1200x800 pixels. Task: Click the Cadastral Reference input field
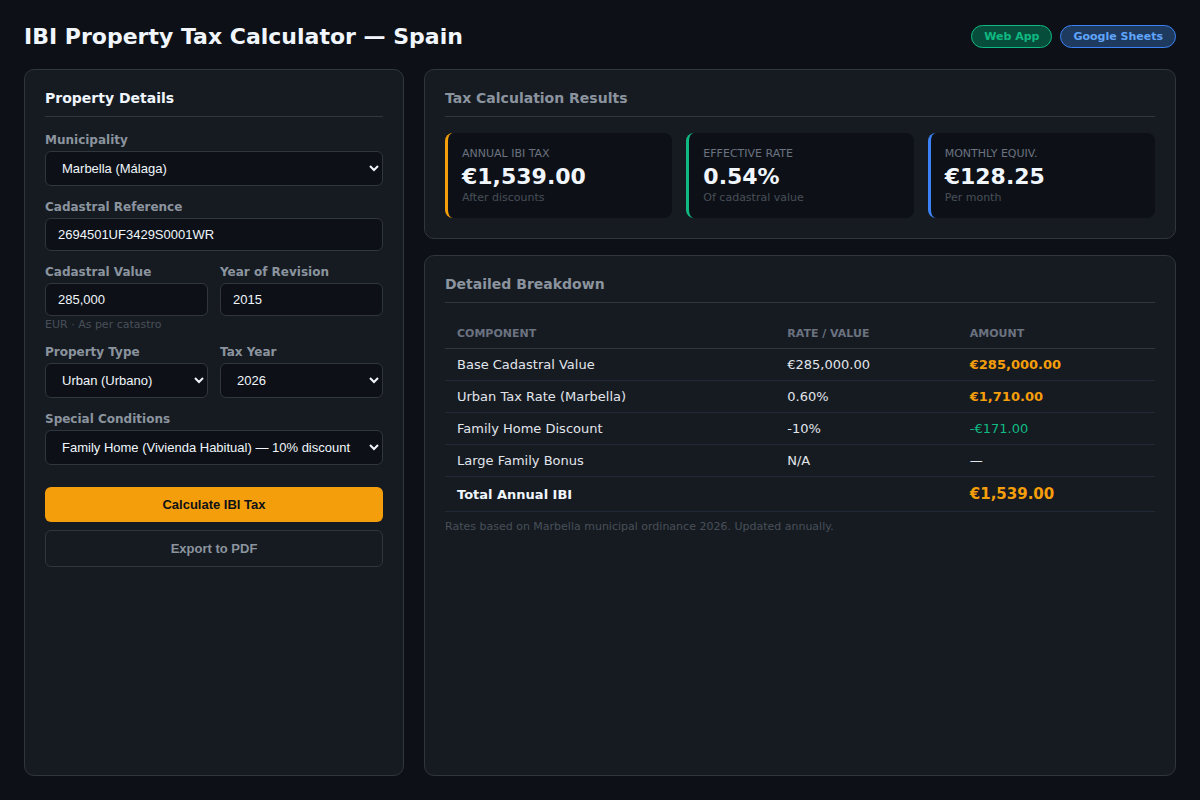(x=214, y=234)
